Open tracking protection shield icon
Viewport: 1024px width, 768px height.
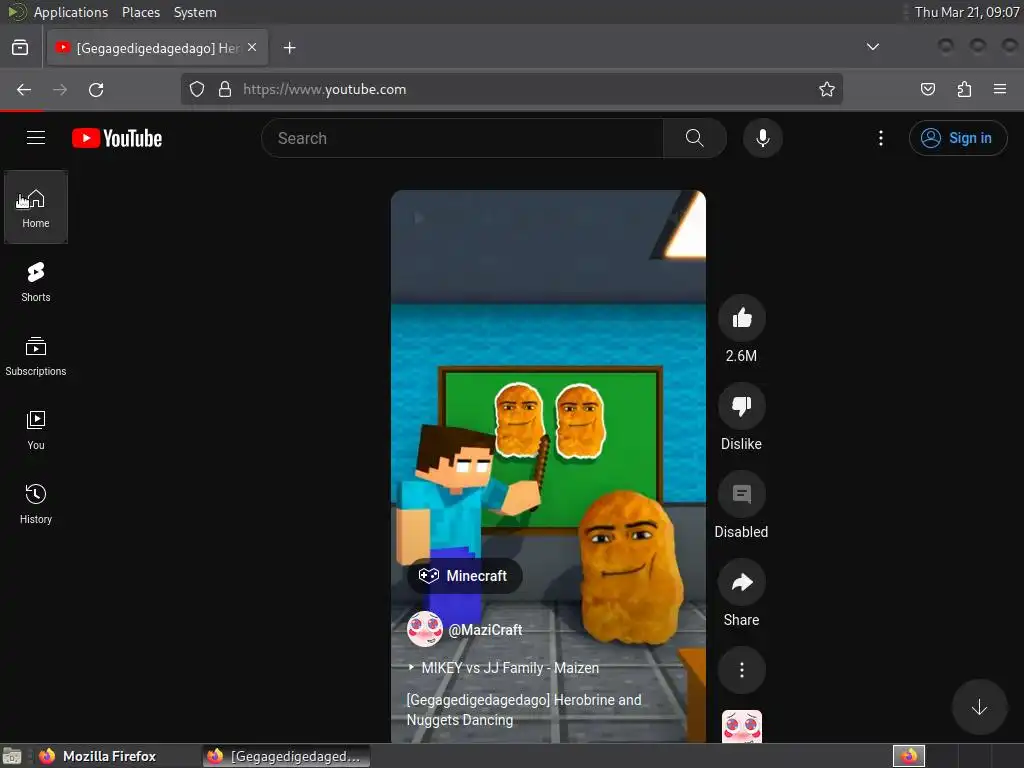coord(197,89)
